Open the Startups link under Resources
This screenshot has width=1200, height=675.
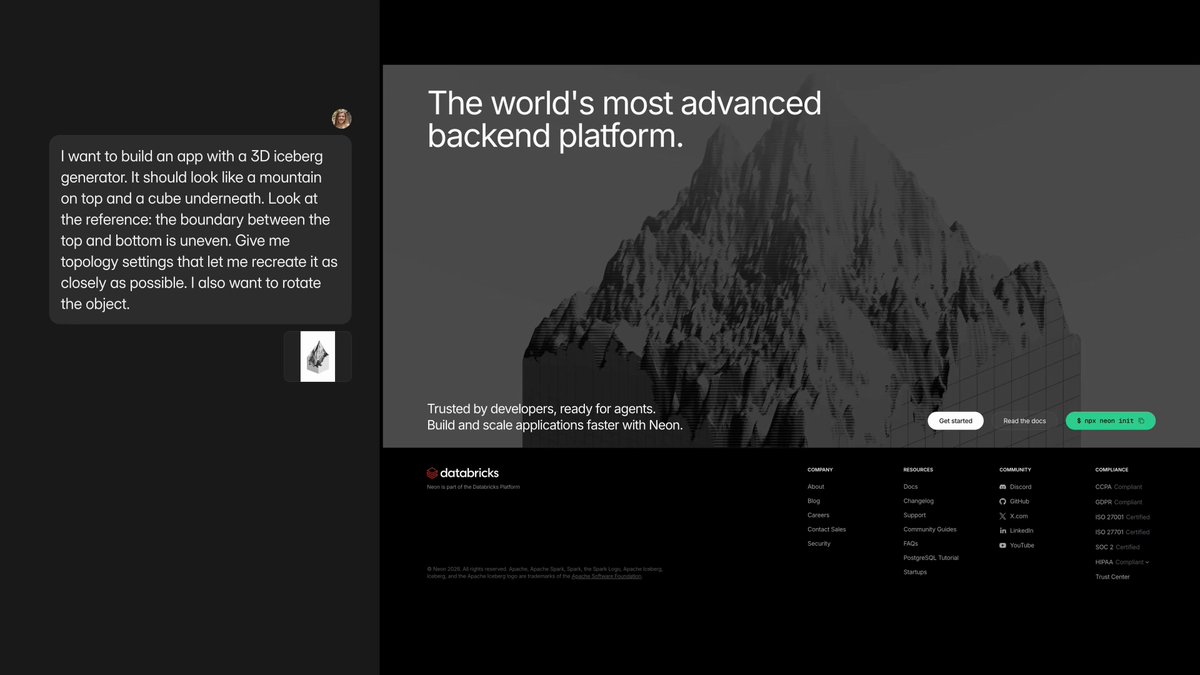915,572
